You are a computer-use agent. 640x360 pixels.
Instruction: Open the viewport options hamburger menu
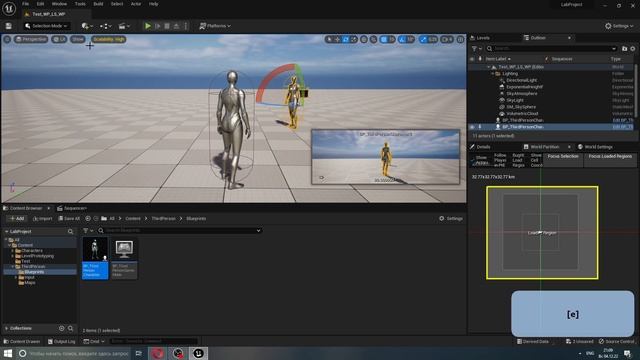(x=7, y=39)
